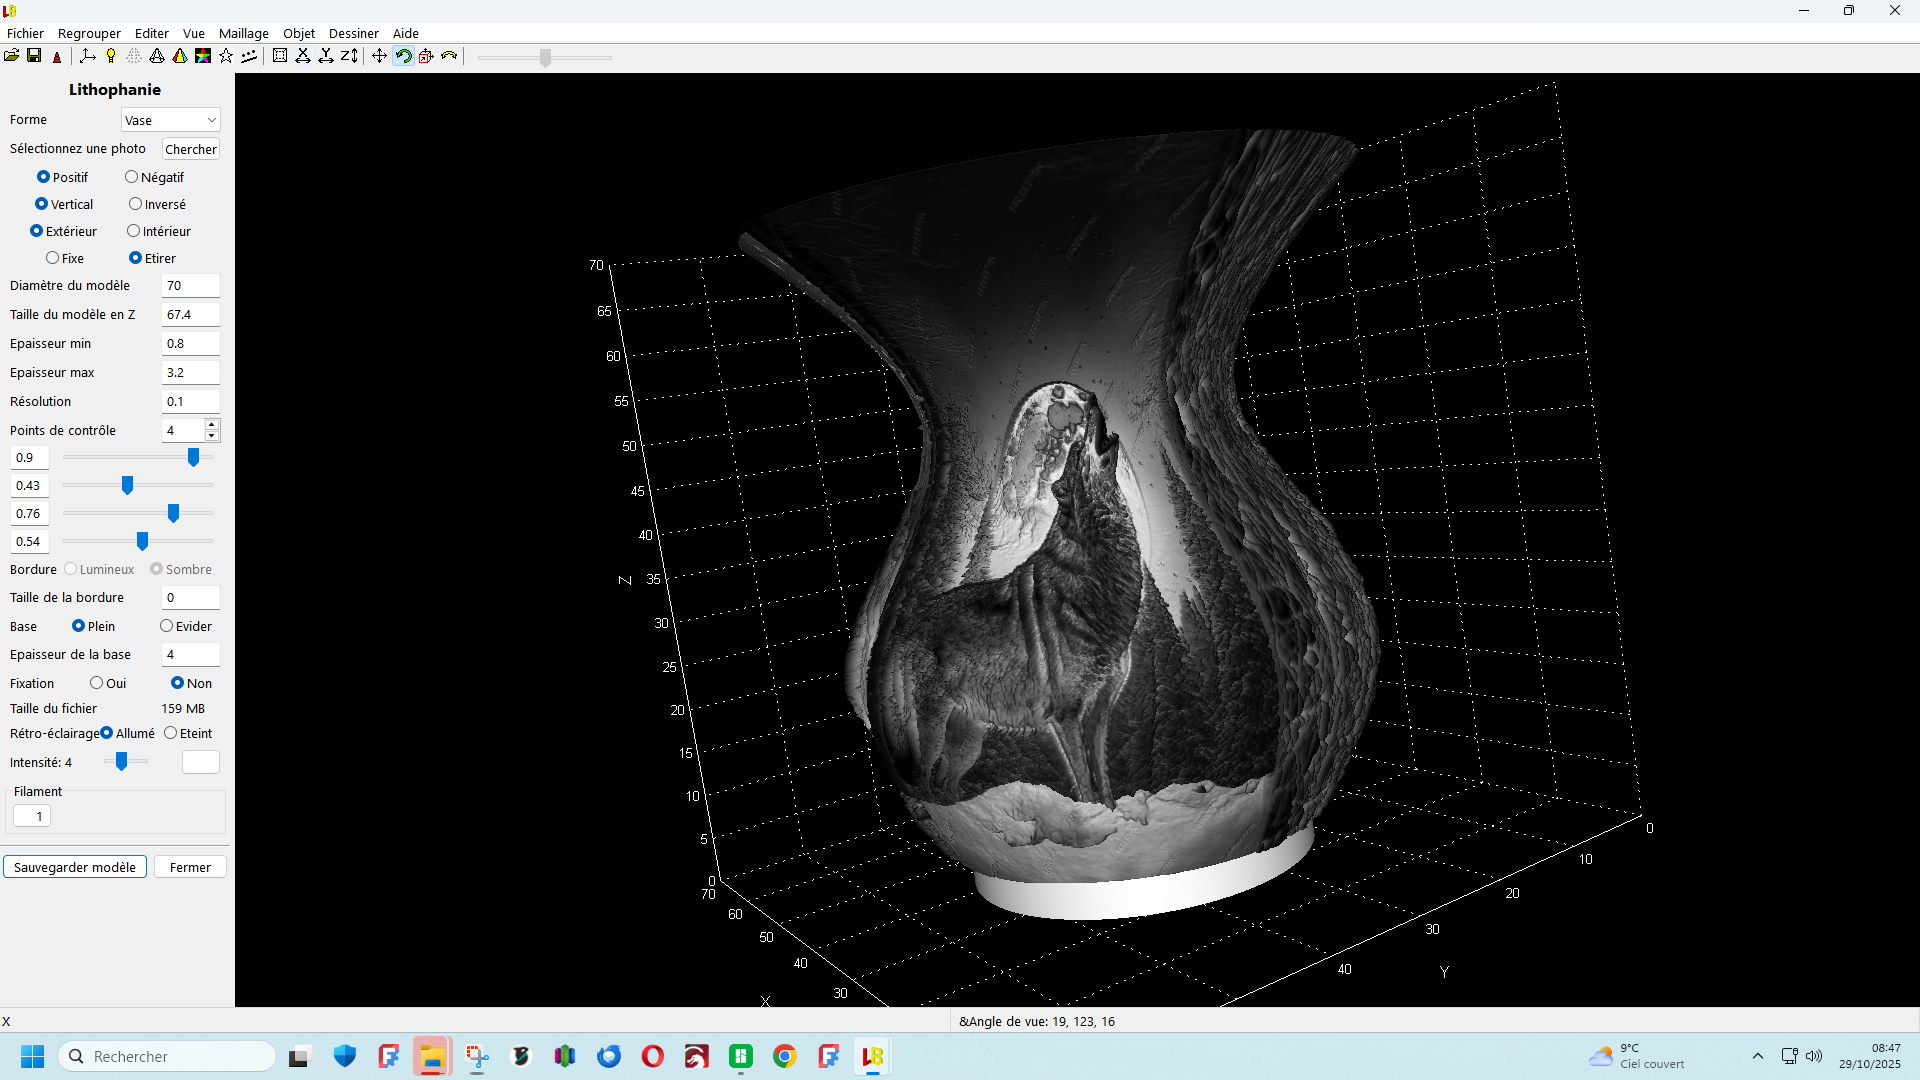1920x1080 pixels.
Task: Click the Z axis view icon
Action: tap(348, 56)
